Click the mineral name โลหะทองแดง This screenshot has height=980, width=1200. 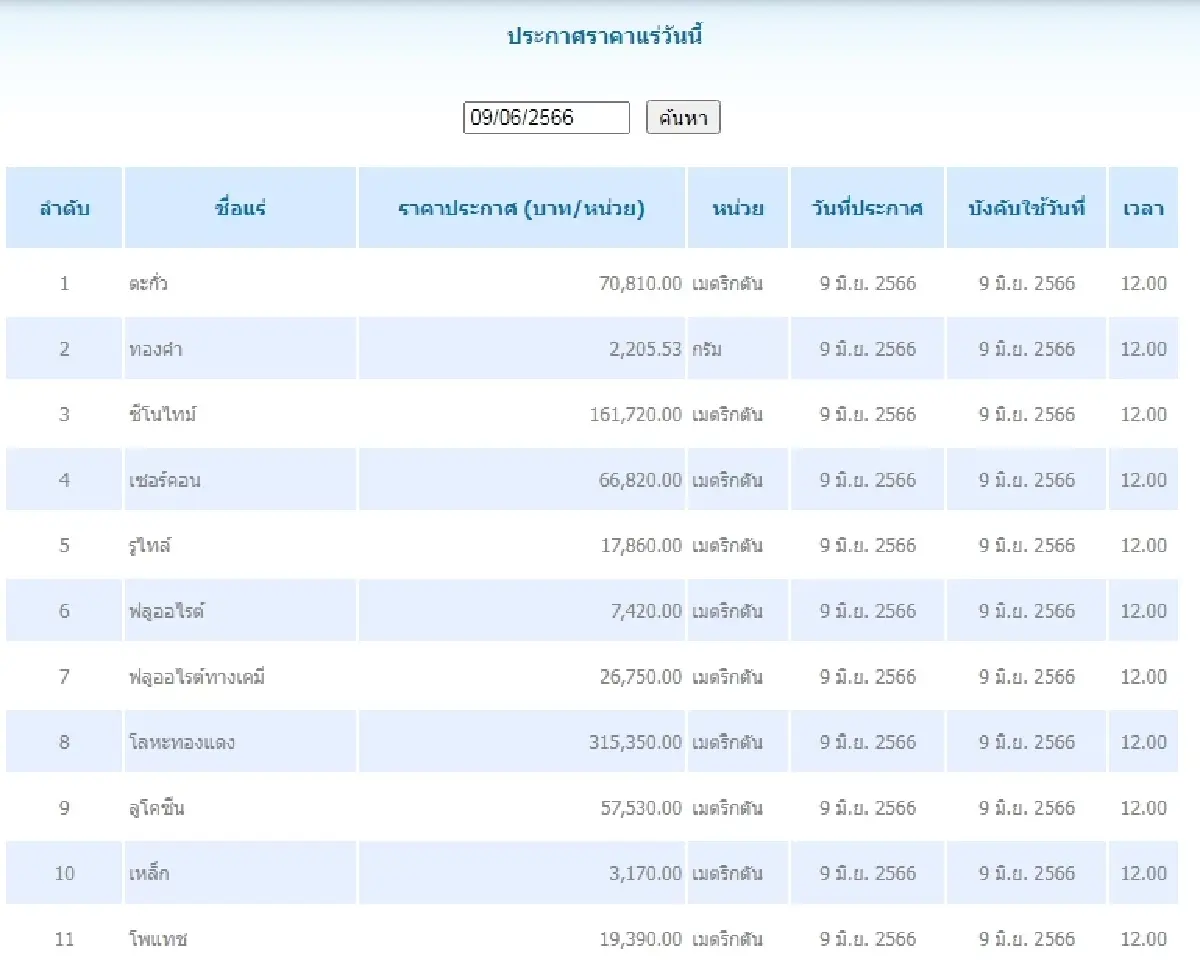point(181,742)
